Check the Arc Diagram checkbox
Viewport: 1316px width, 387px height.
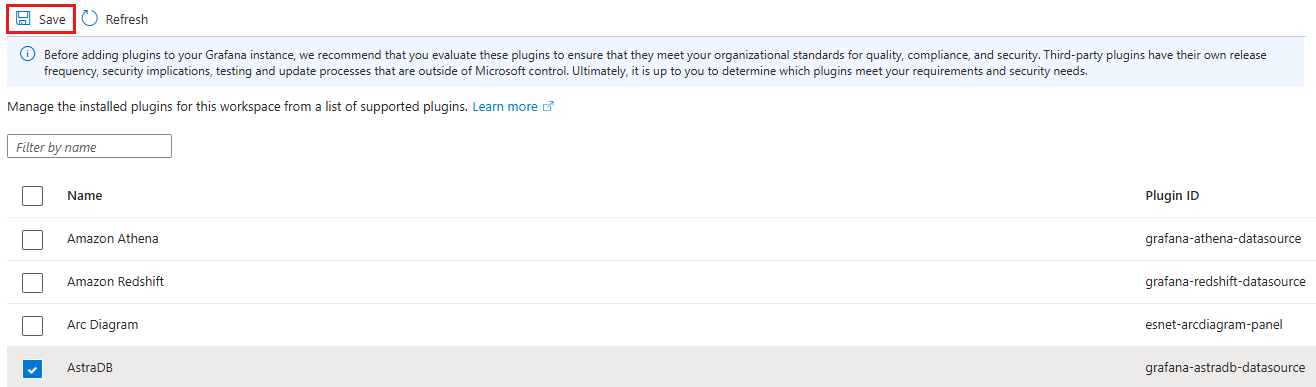tap(32, 325)
